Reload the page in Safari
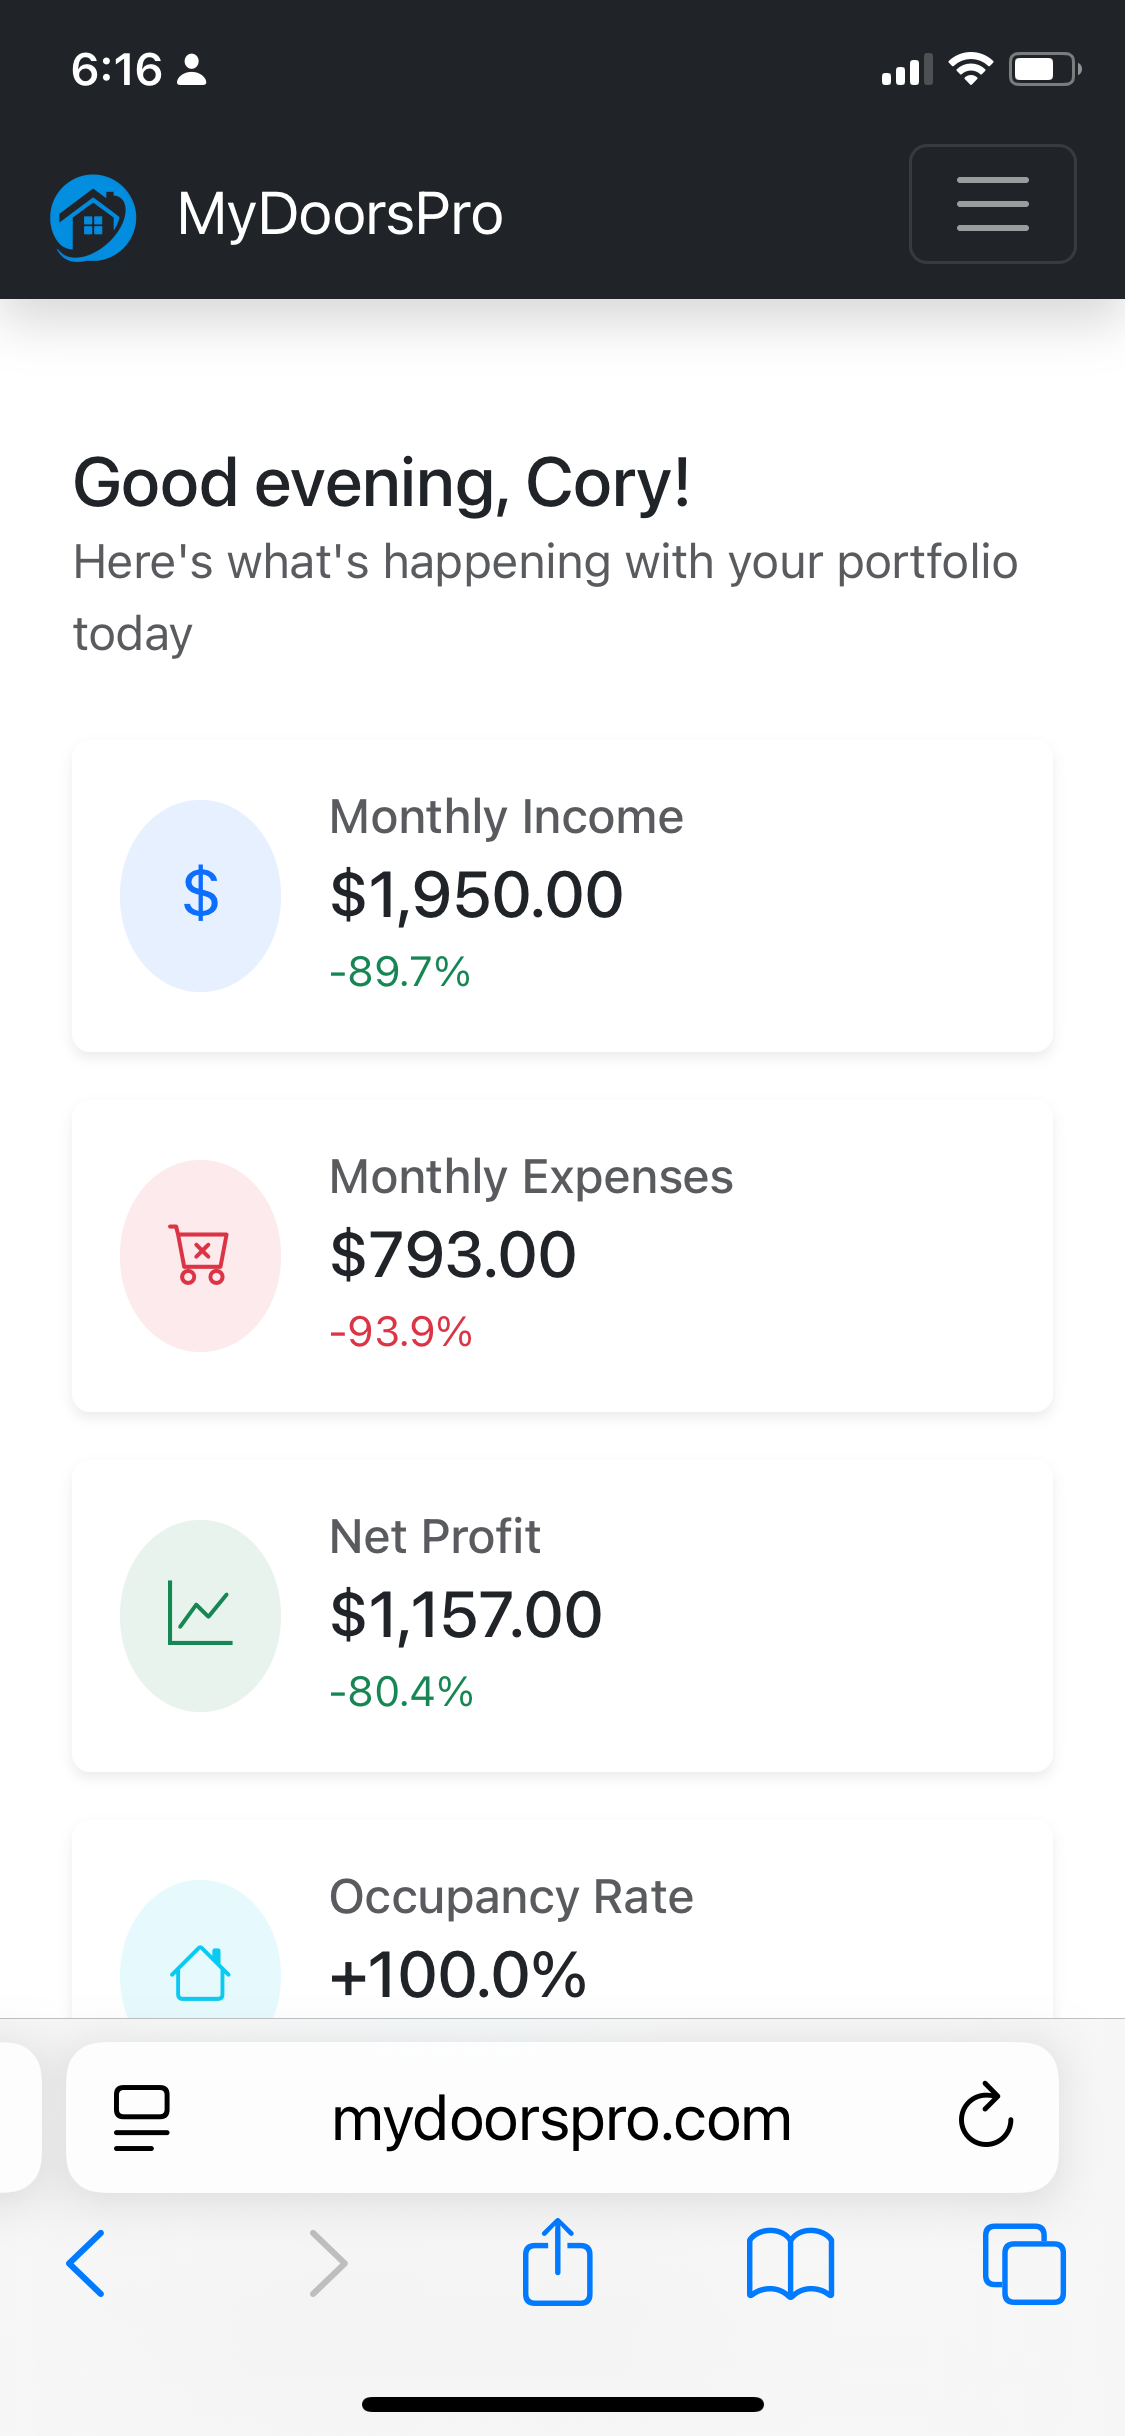This screenshot has height=2436, width=1125. pos(986,2115)
